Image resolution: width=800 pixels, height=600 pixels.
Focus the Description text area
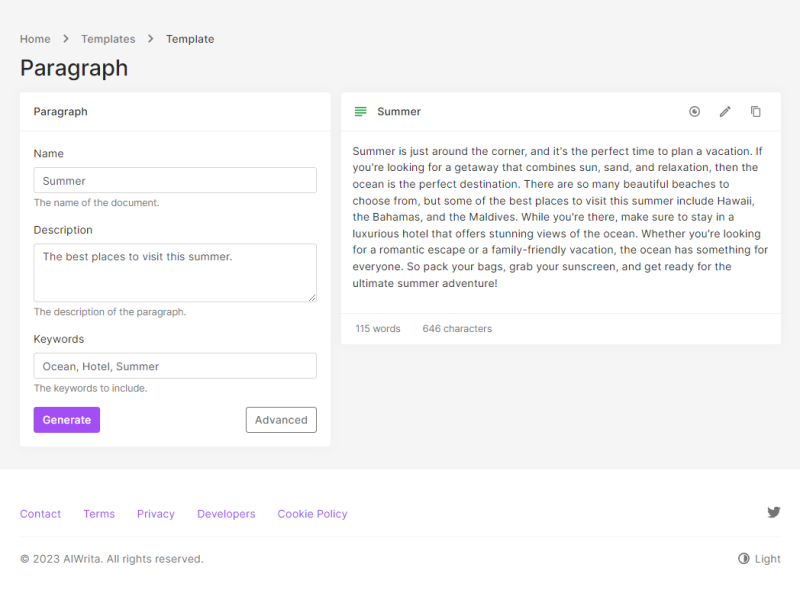pyautogui.click(x=175, y=272)
